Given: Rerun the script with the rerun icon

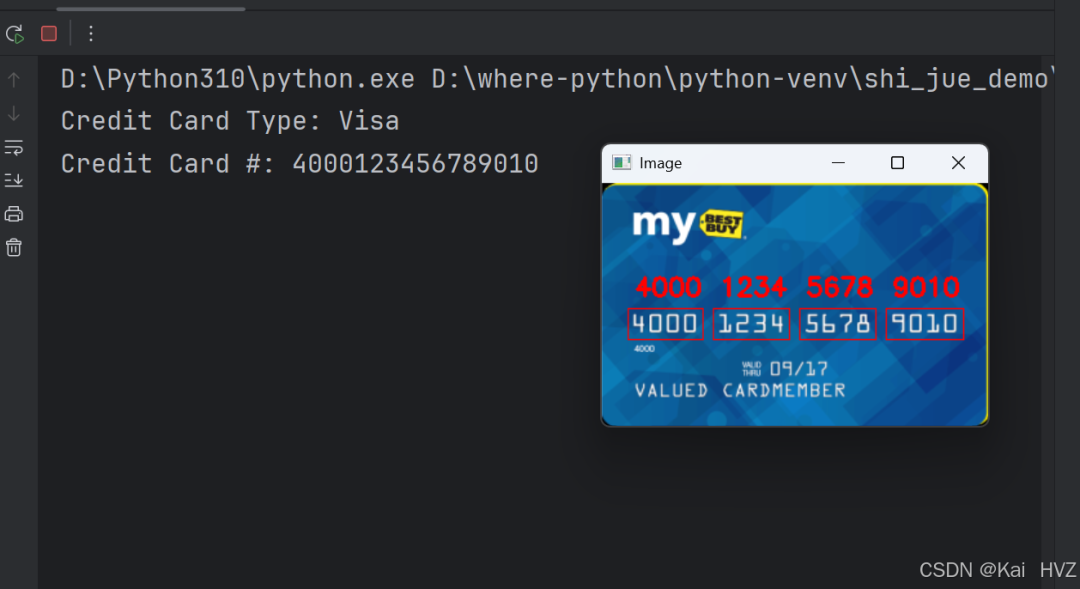Looking at the screenshot, I should coord(14,34).
